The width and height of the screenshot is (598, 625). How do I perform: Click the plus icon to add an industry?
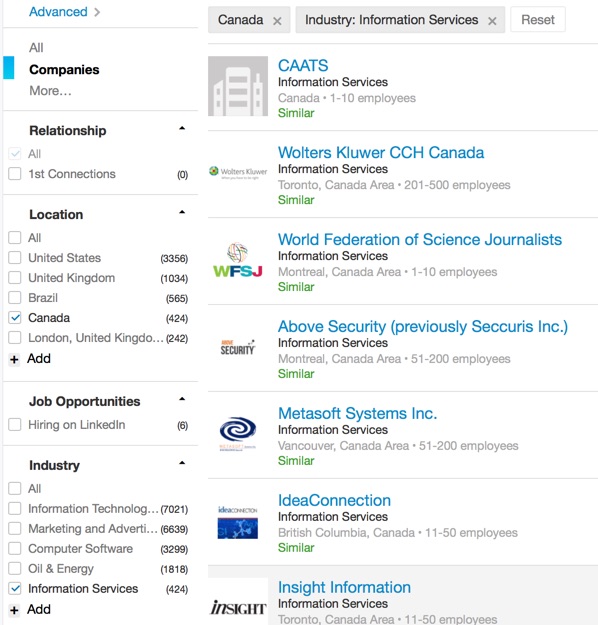(x=14, y=610)
